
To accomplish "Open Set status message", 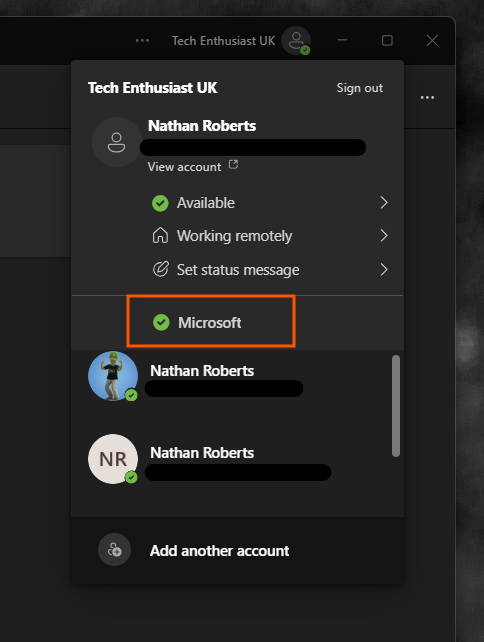I will [270, 269].
